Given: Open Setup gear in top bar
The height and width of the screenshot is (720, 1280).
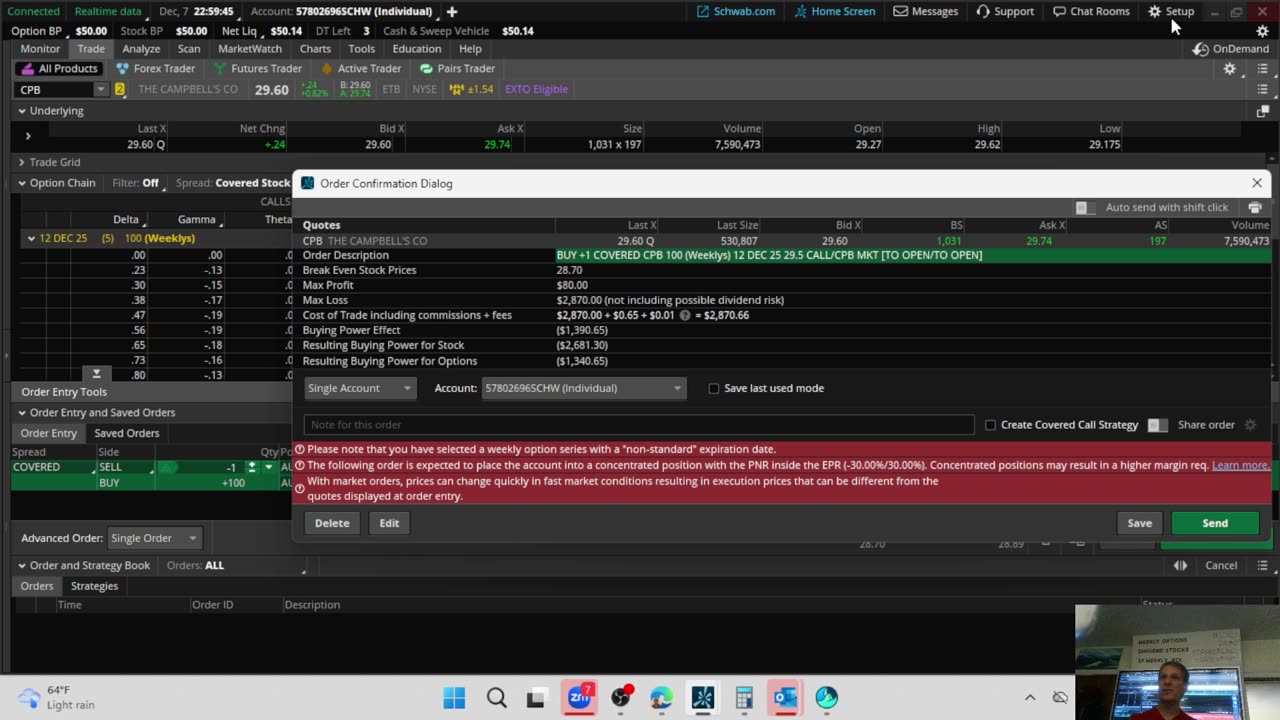Looking at the screenshot, I should click(x=1170, y=11).
